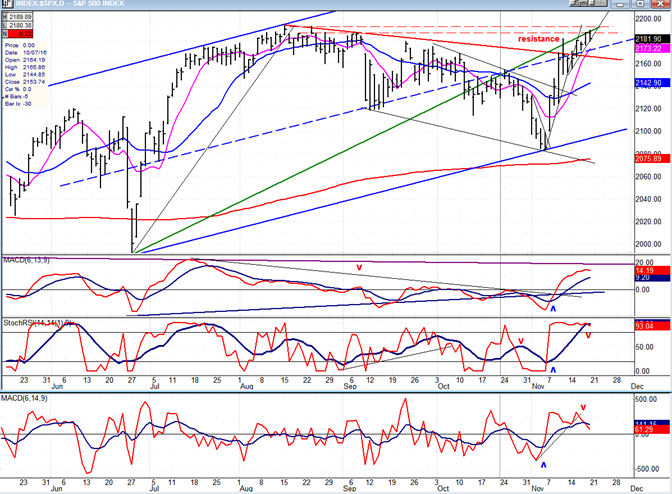Viewport: 672px width, 494px height.
Task: Click red v sell marker in MACD(6,14,9) panel
Action: coord(583,407)
